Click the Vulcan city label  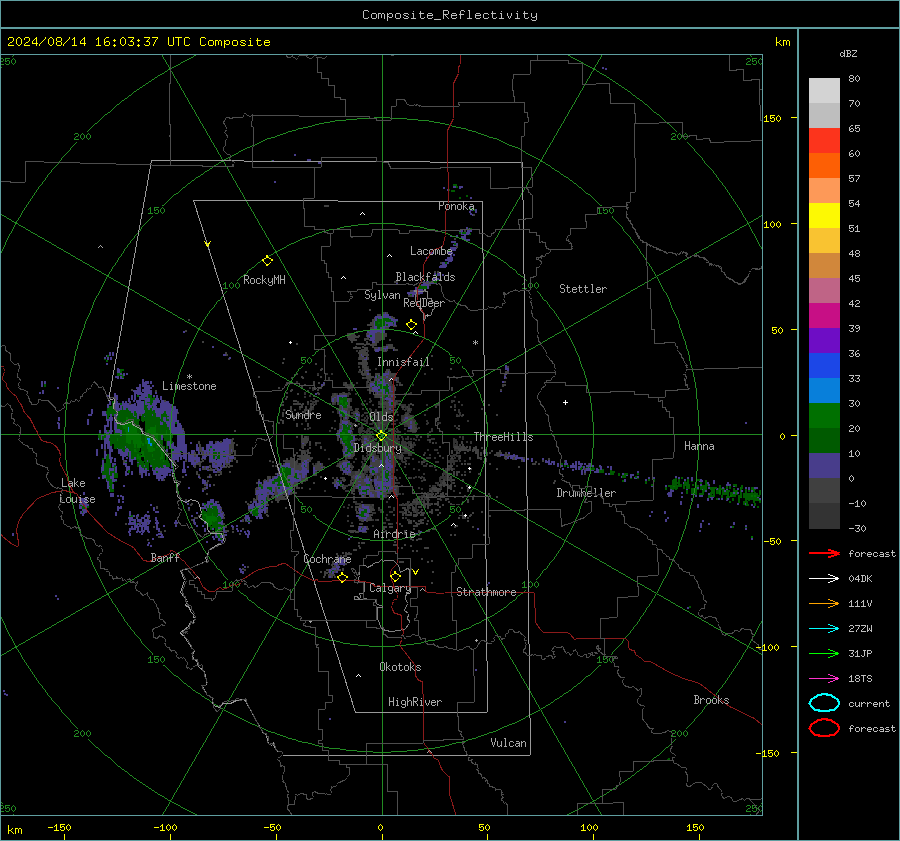point(508,743)
